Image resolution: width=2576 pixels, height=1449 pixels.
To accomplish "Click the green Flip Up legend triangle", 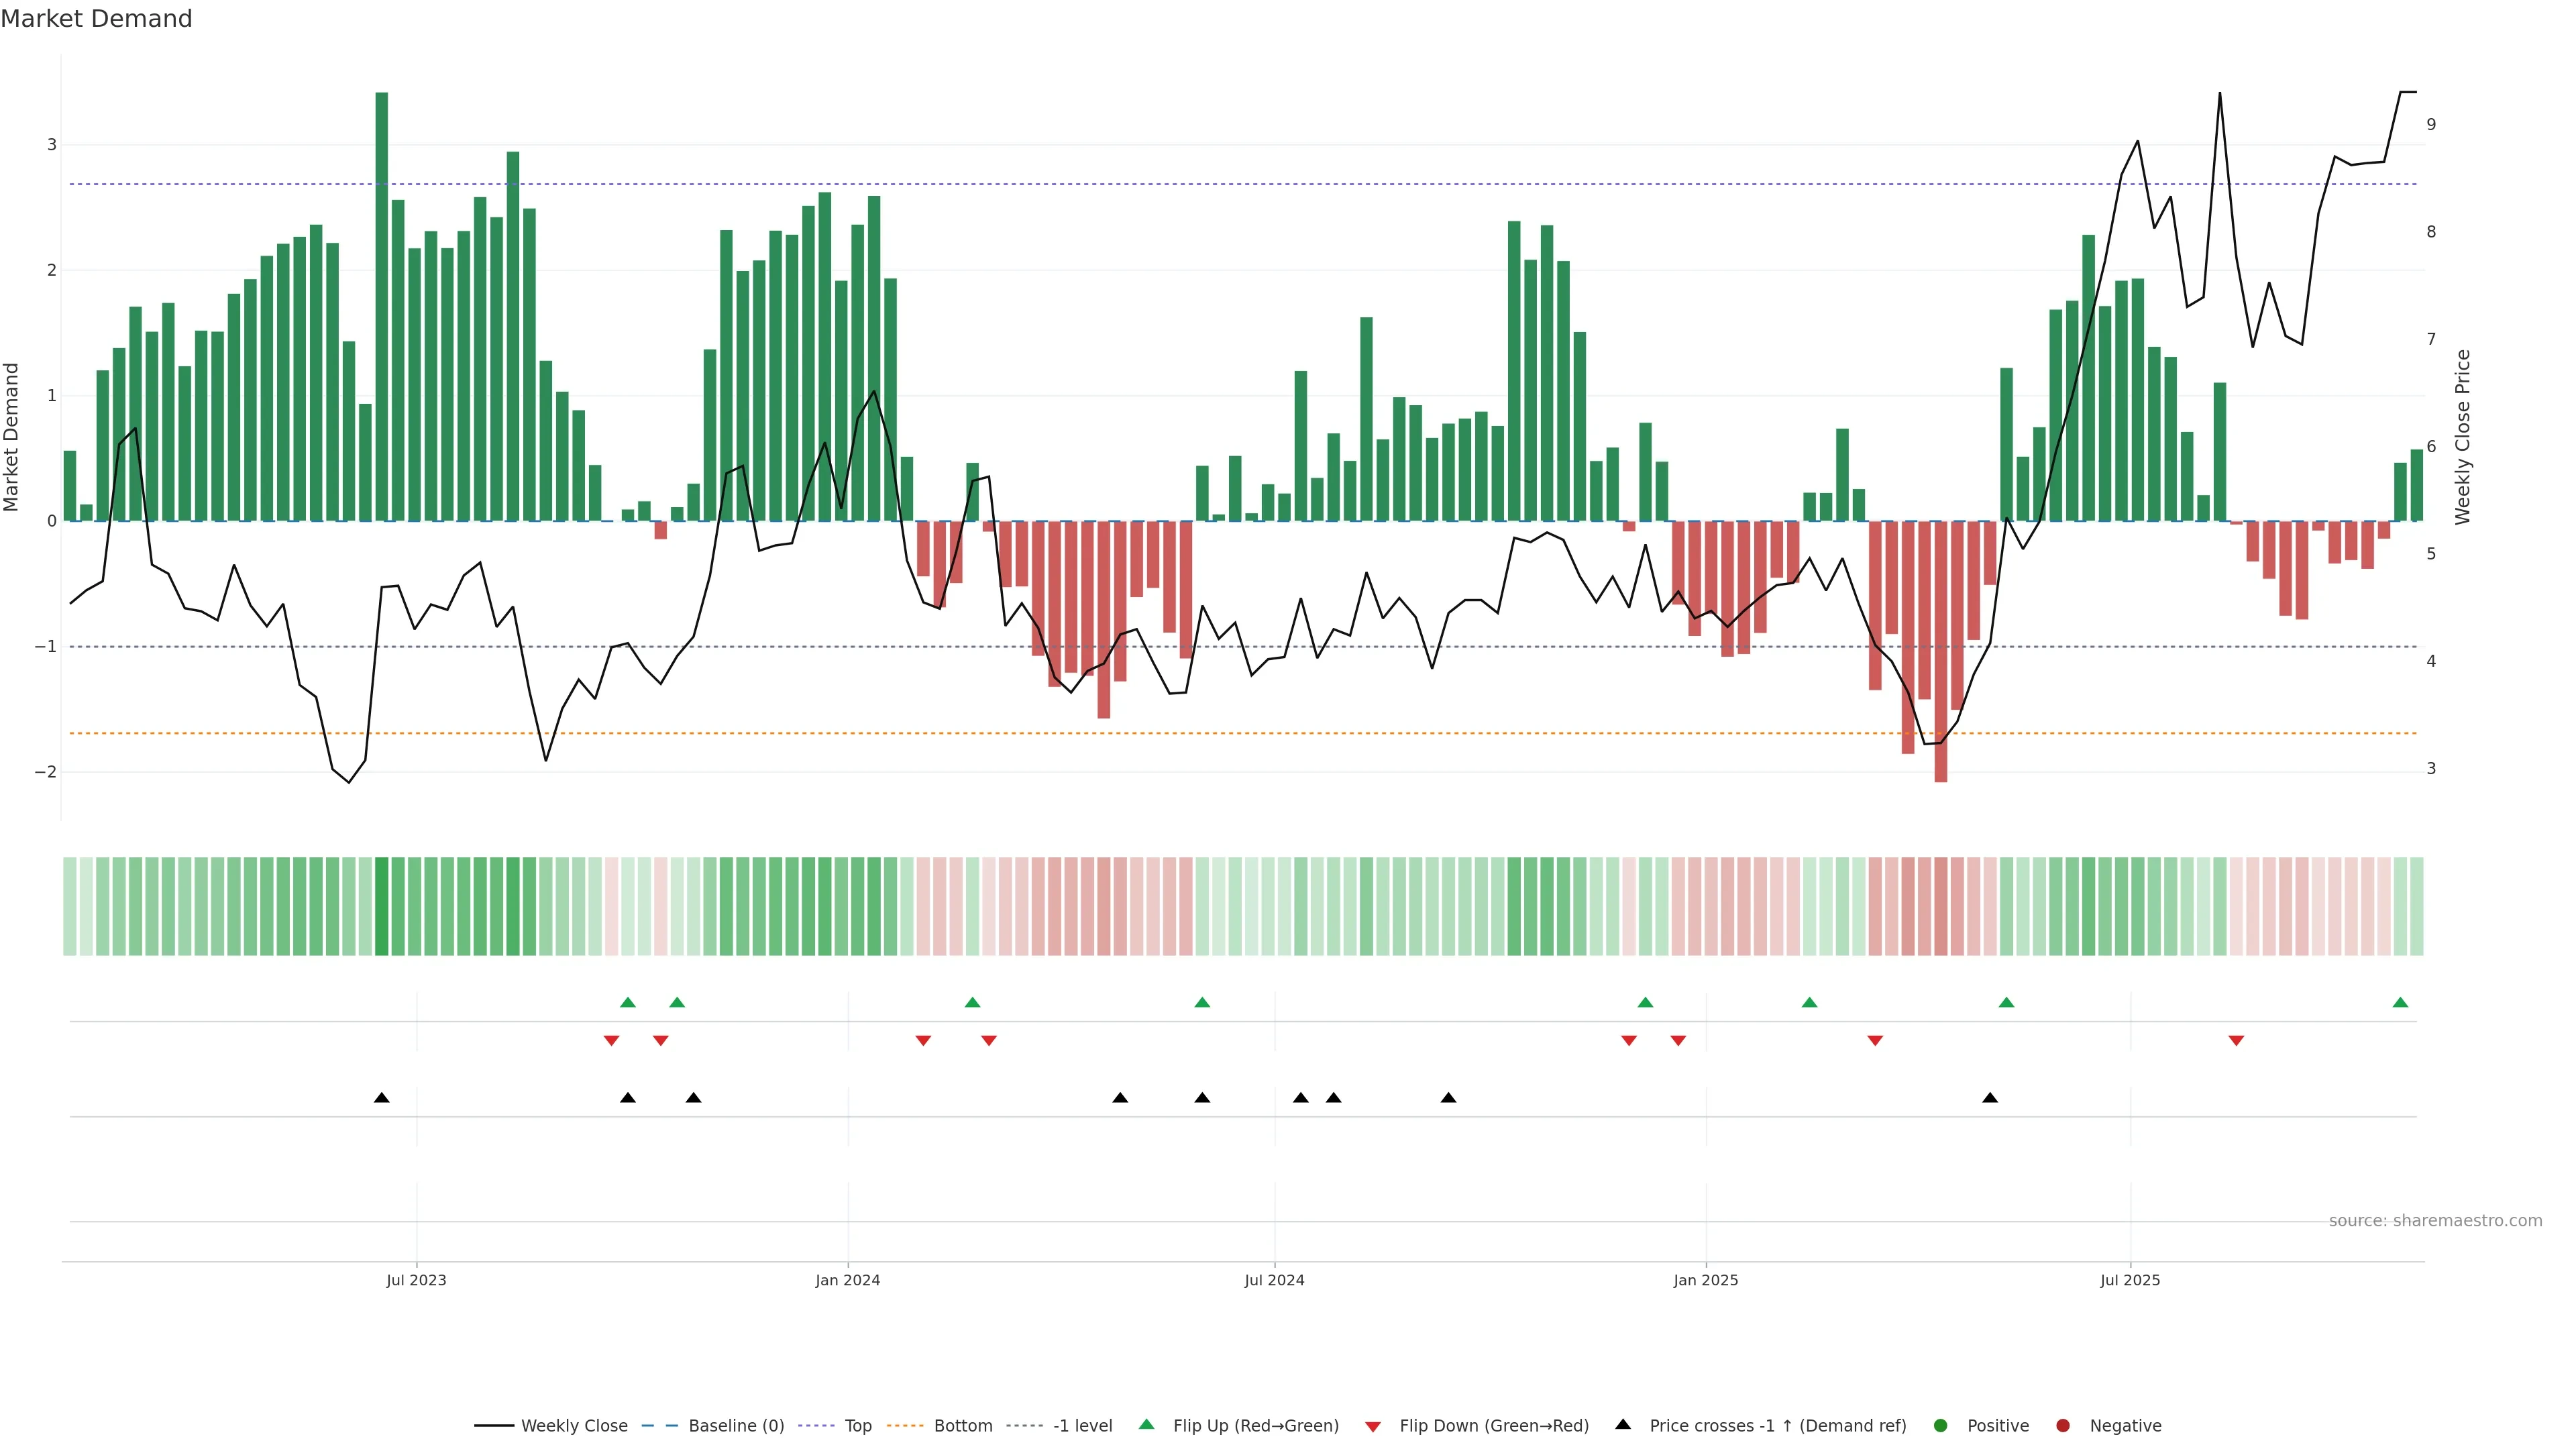I will coord(1146,1424).
